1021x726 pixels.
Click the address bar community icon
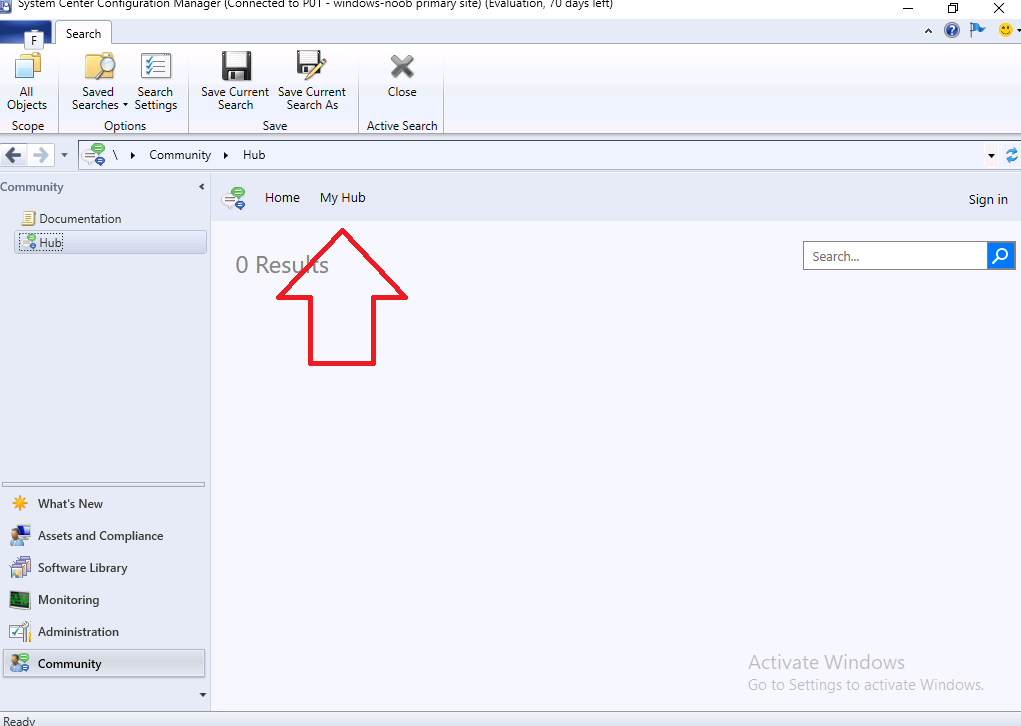94,155
